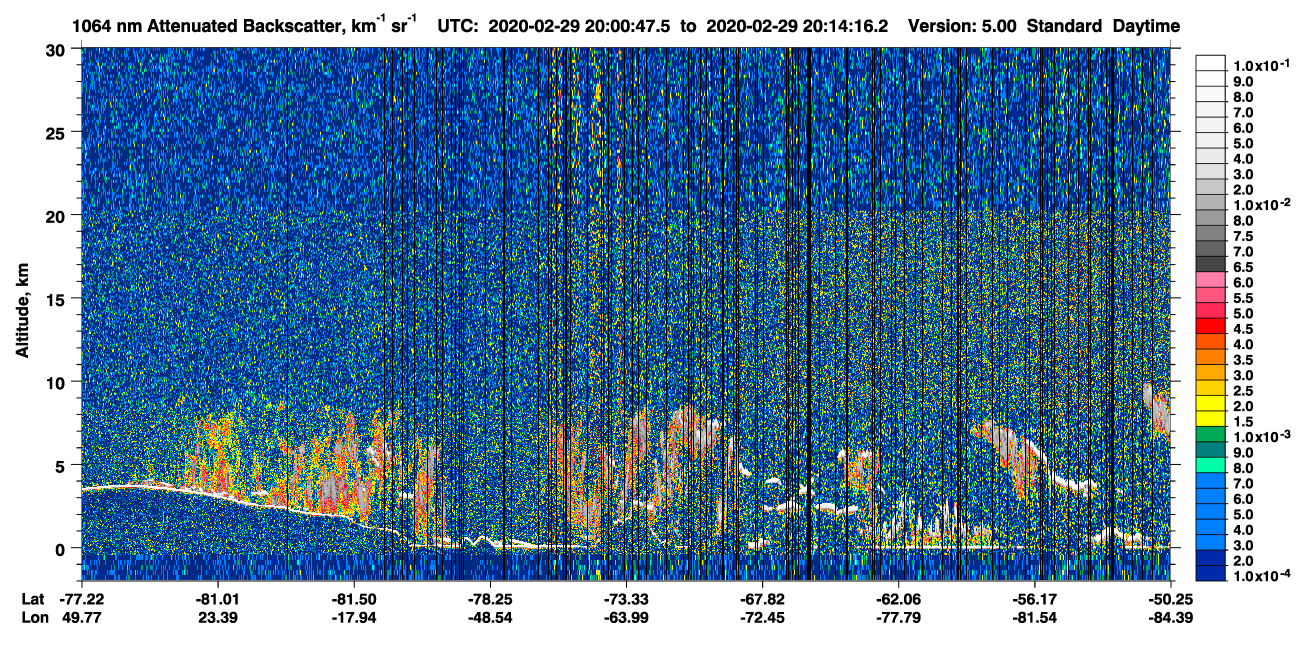Click longitude value '23.39'
The image size is (1300, 667).
pyautogui.click(x=217, y=617)
